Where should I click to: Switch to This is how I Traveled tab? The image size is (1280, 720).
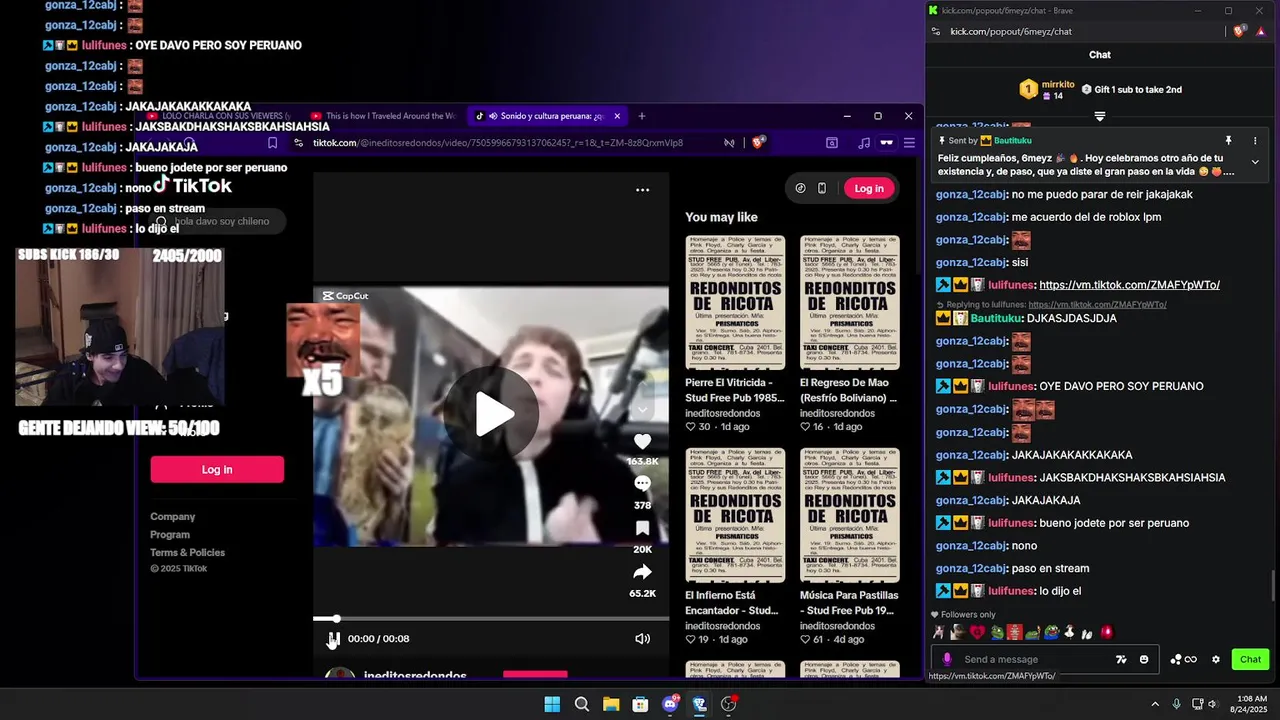click(383, 116)
